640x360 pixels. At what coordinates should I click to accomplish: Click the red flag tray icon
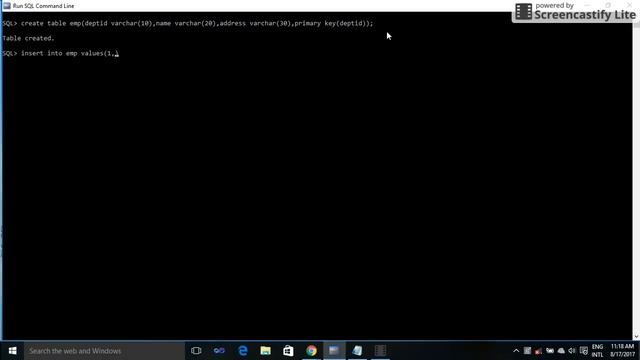(538, 351)
